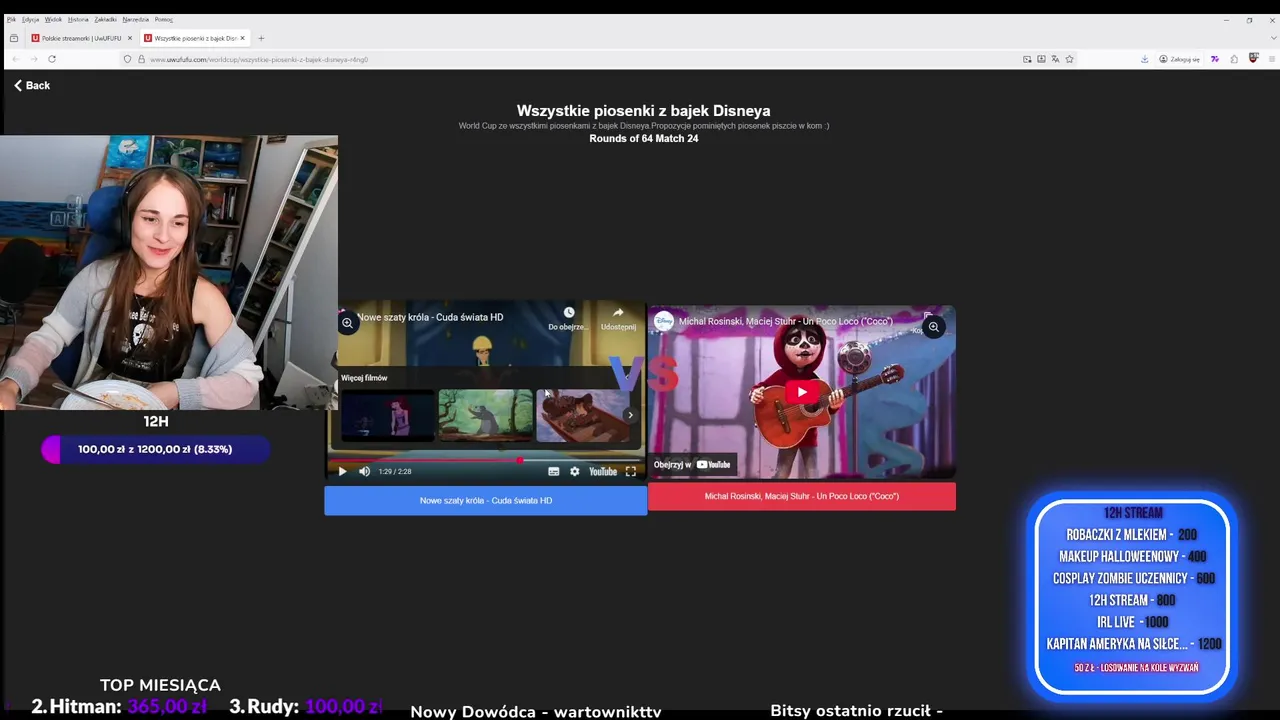Click the picture-in-picture icon in address bar
Viewport: 1280px width, 720px height.
tap(1027, 59)
